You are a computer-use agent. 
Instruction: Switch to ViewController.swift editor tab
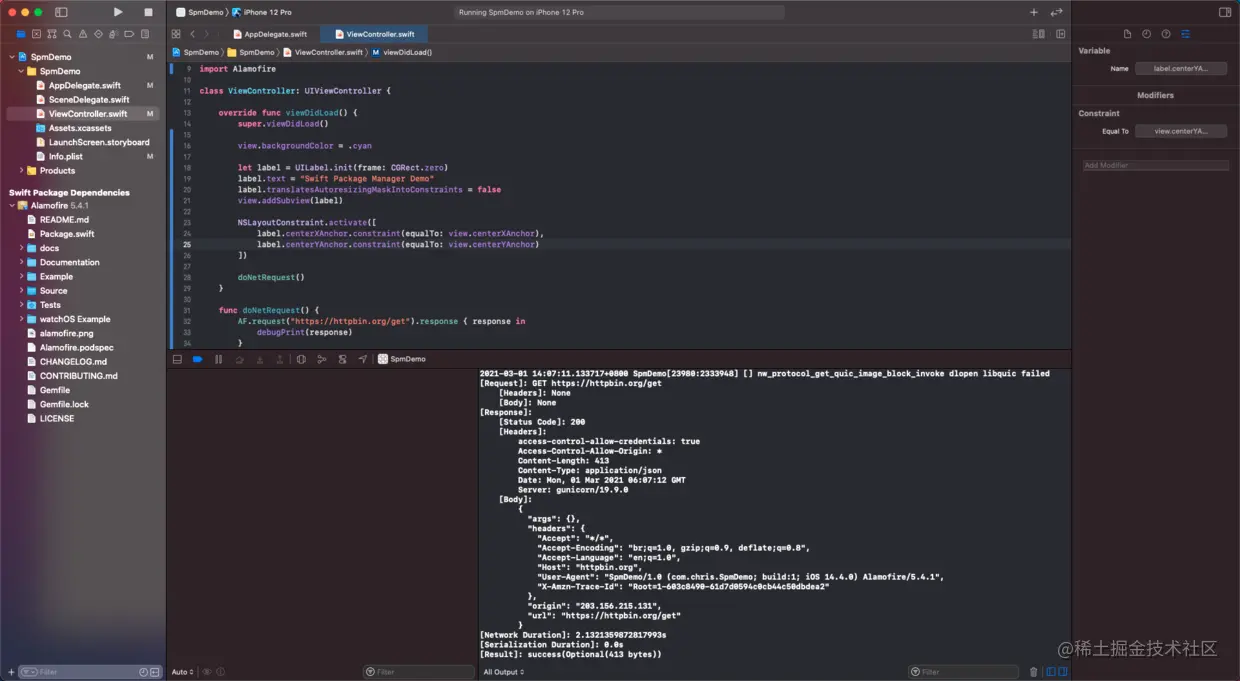tap(375, 34)
